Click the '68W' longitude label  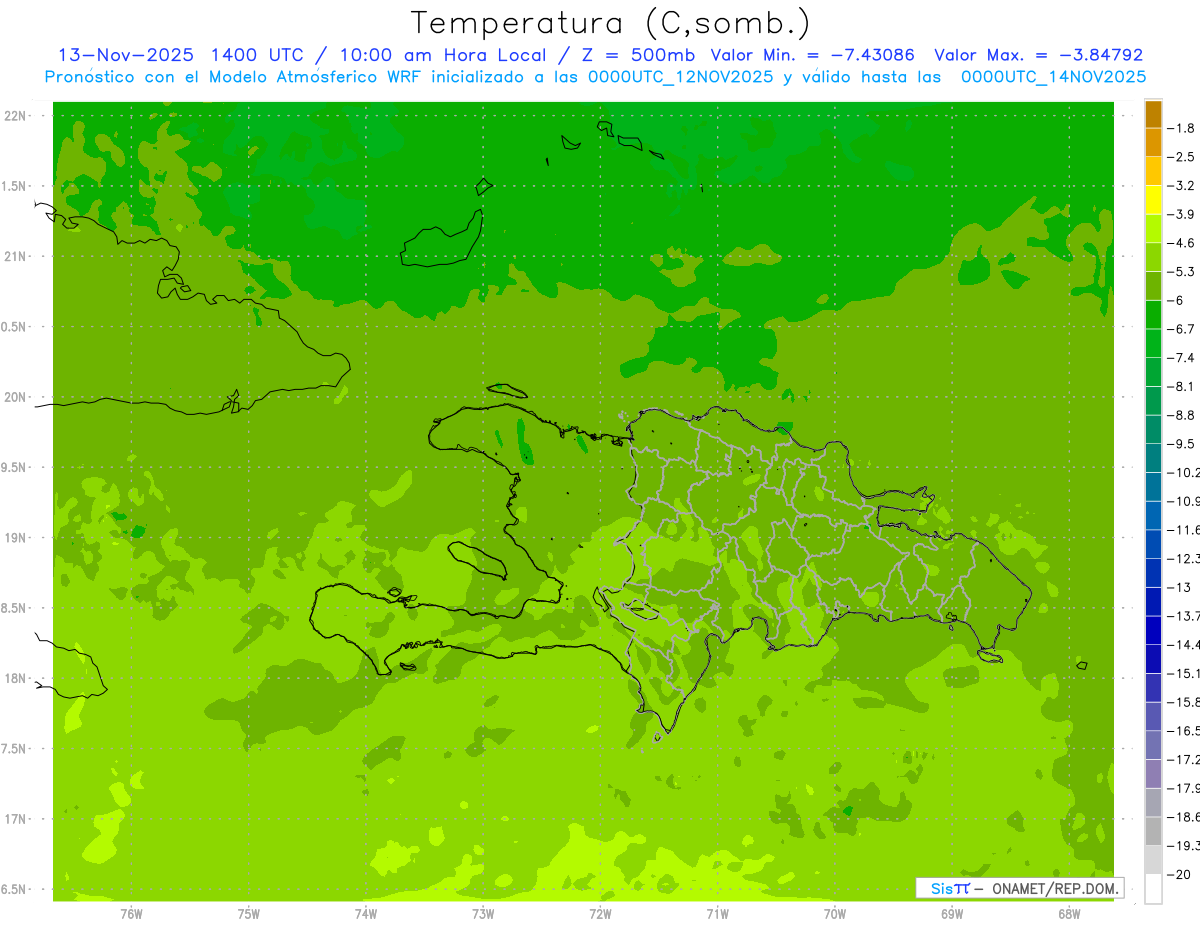pyautogui.click(x=1069, y=913)
